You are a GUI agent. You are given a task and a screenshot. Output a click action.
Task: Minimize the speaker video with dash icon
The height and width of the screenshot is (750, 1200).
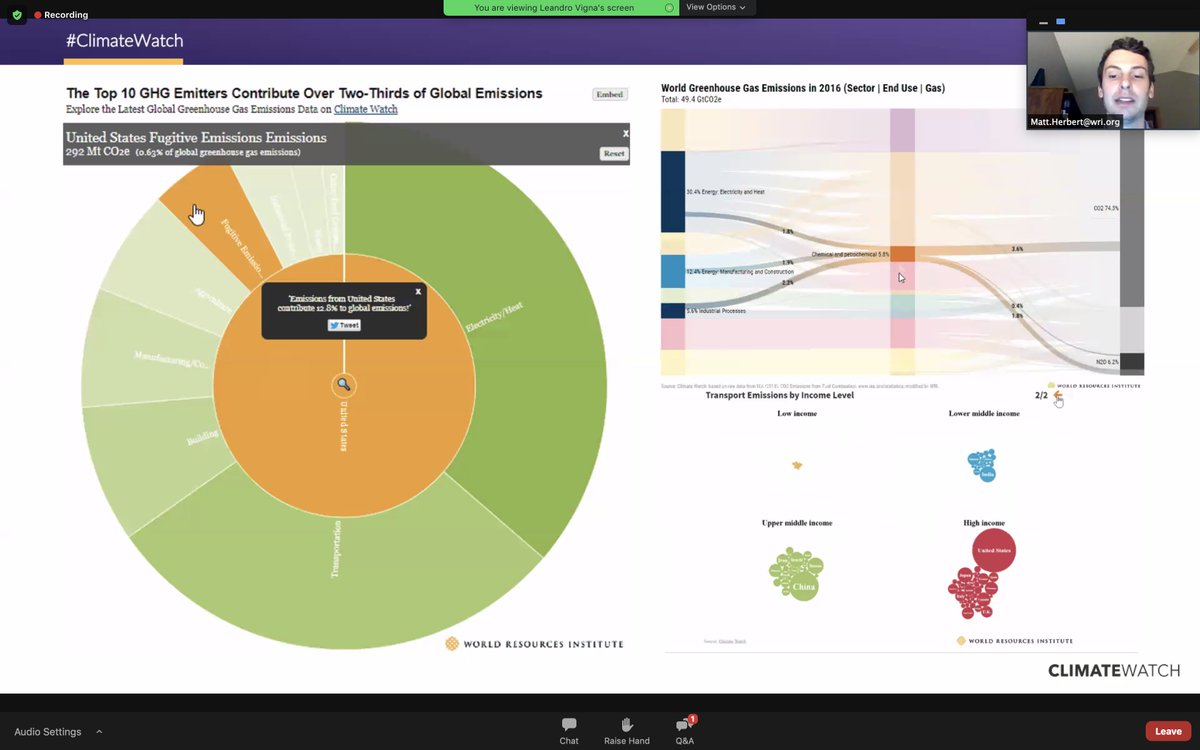(1044, 22)
